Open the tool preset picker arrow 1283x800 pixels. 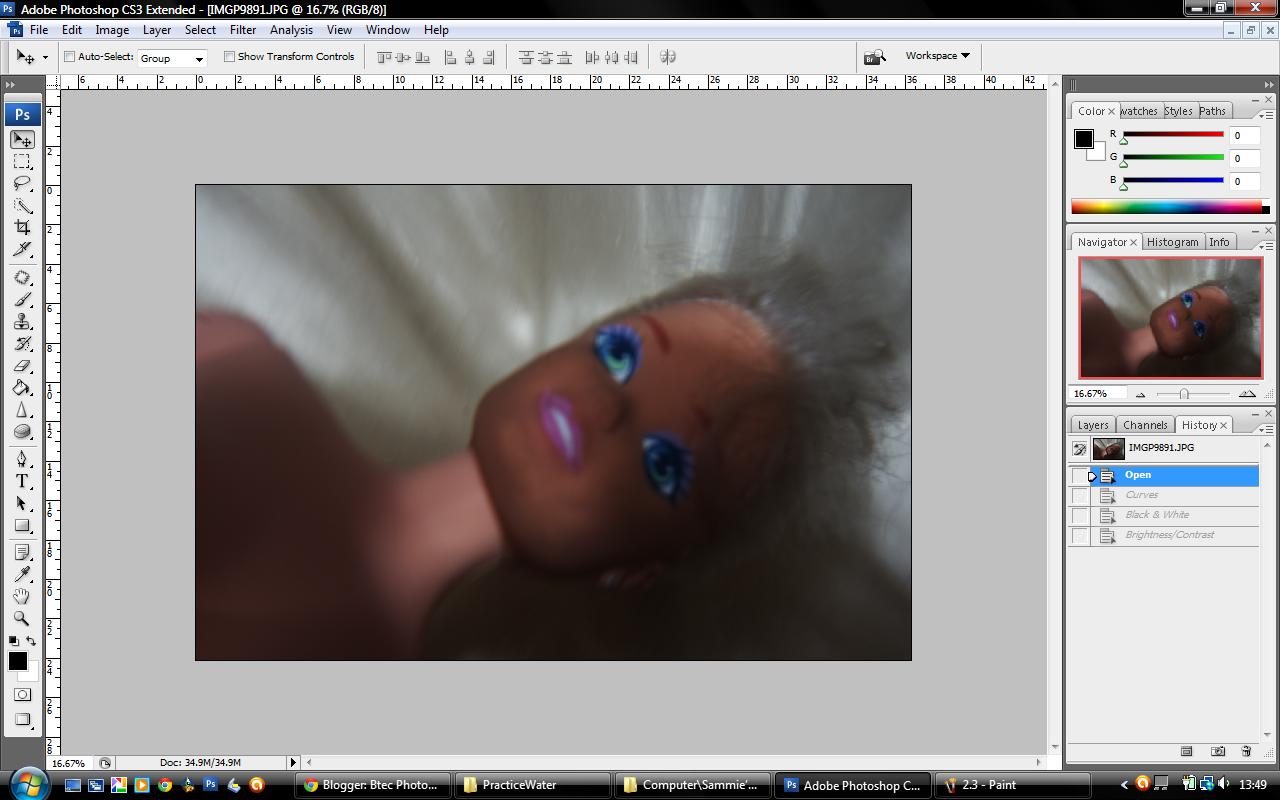45,57
